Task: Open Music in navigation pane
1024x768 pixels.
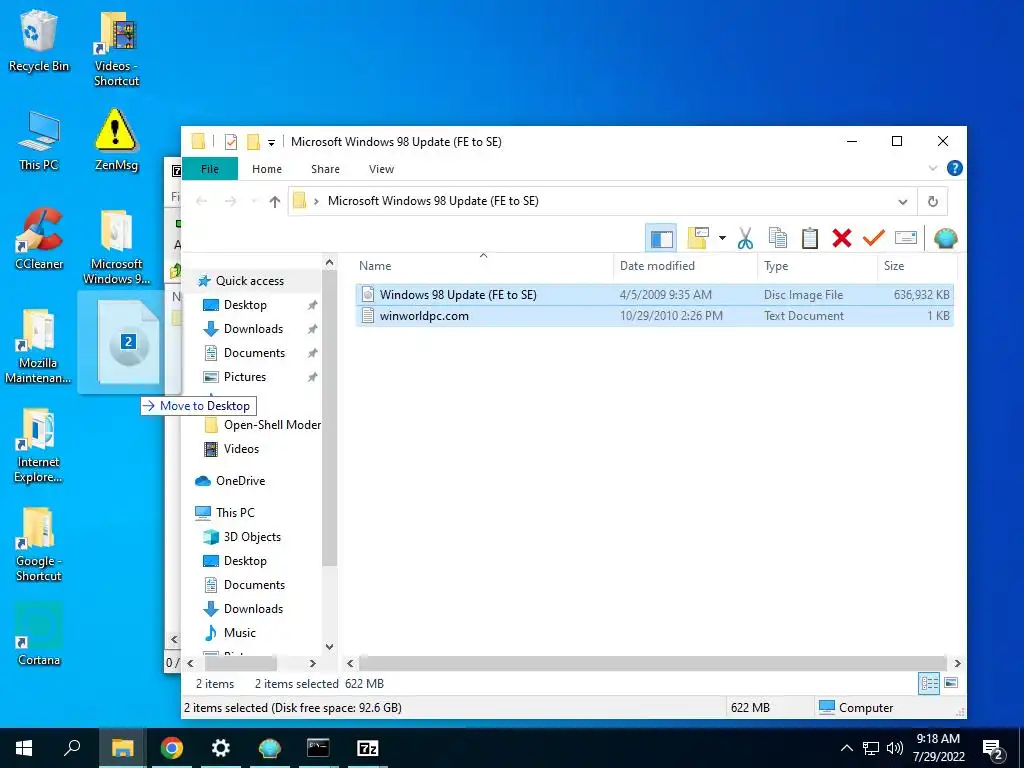Action: [x=240, y=633]
